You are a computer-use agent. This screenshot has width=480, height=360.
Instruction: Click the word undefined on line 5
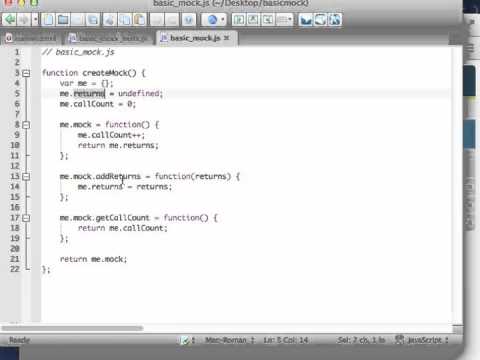(139, 94)
